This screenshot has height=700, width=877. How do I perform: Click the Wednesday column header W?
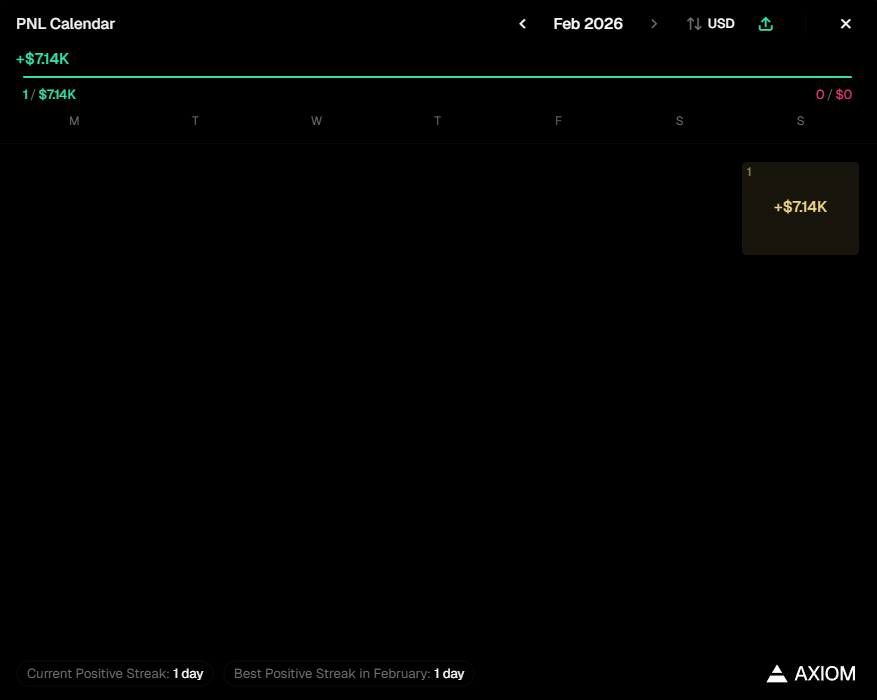316,121
